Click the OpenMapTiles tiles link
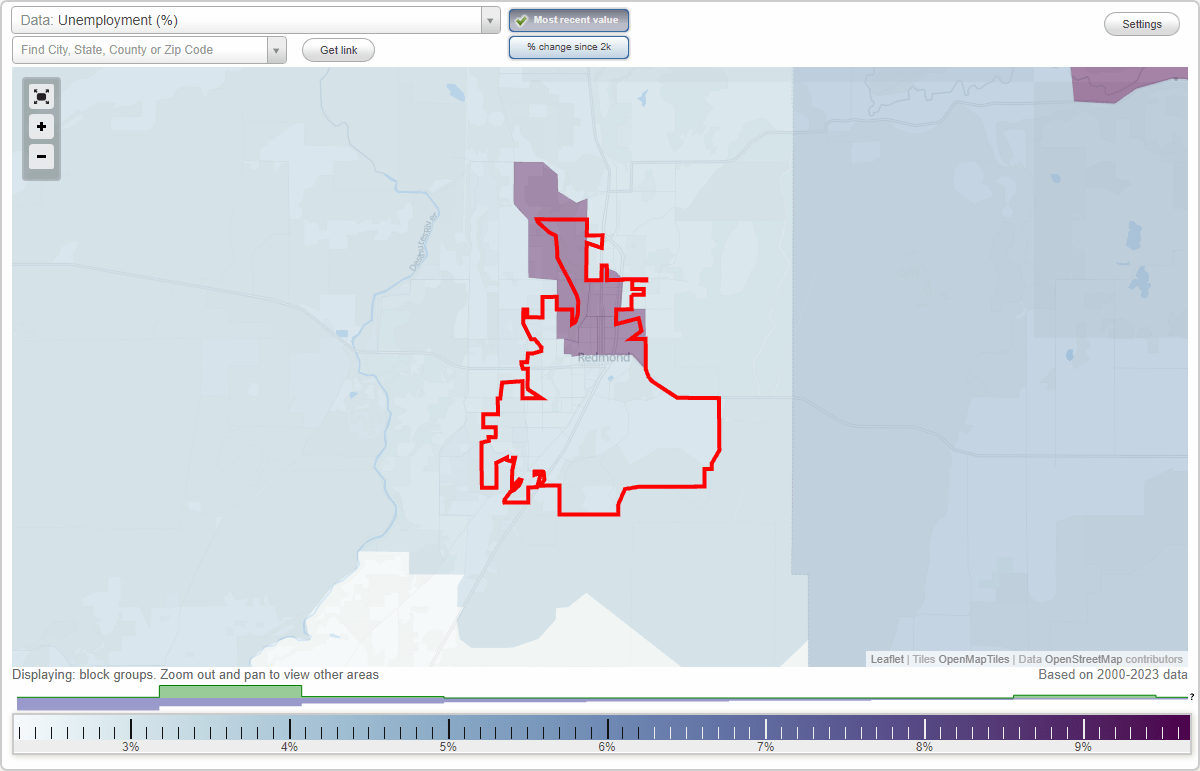This screenshot has width=1200, height=771. coord(973,659)
